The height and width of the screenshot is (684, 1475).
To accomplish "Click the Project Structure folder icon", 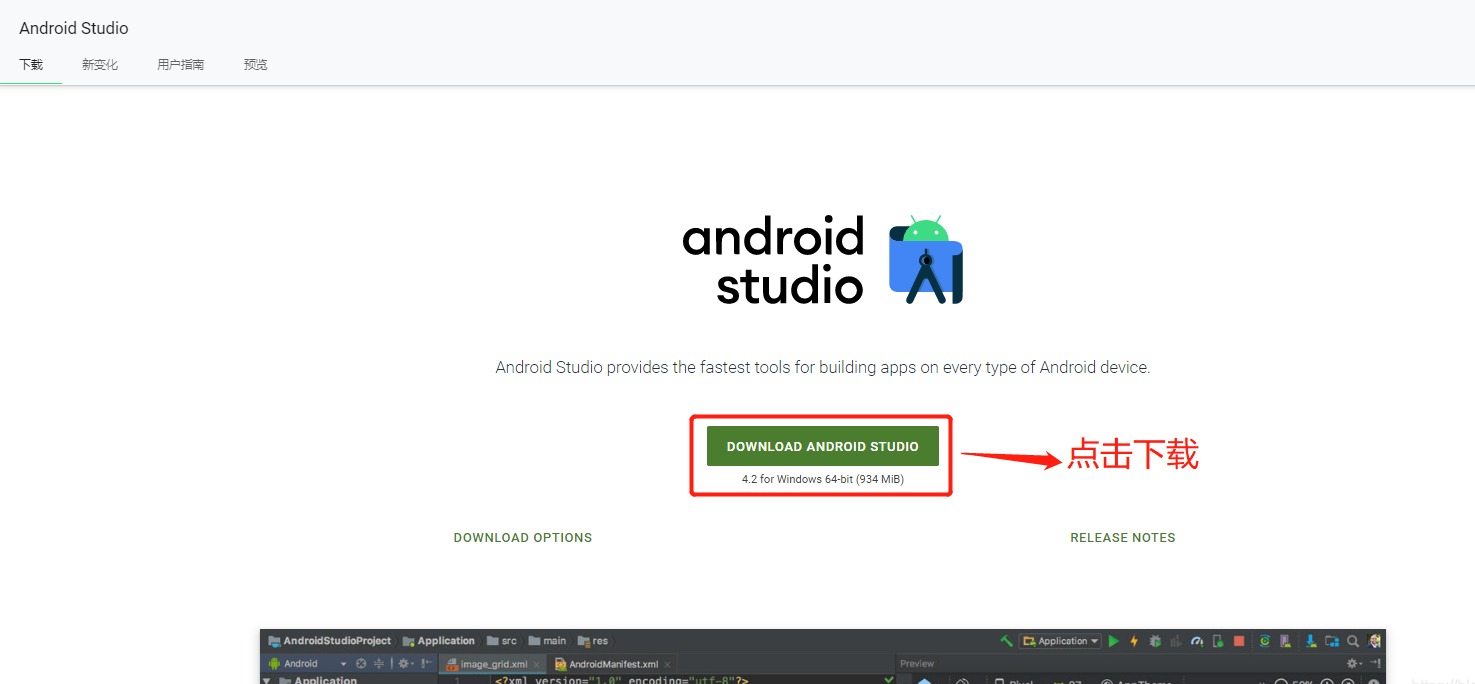I will 1332,641.
